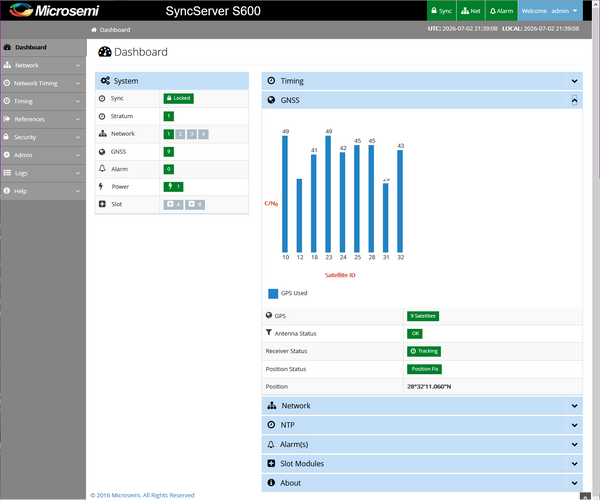Open the Welcome admin dropdown
Screen dimensions: 600x500
[550, 11]
